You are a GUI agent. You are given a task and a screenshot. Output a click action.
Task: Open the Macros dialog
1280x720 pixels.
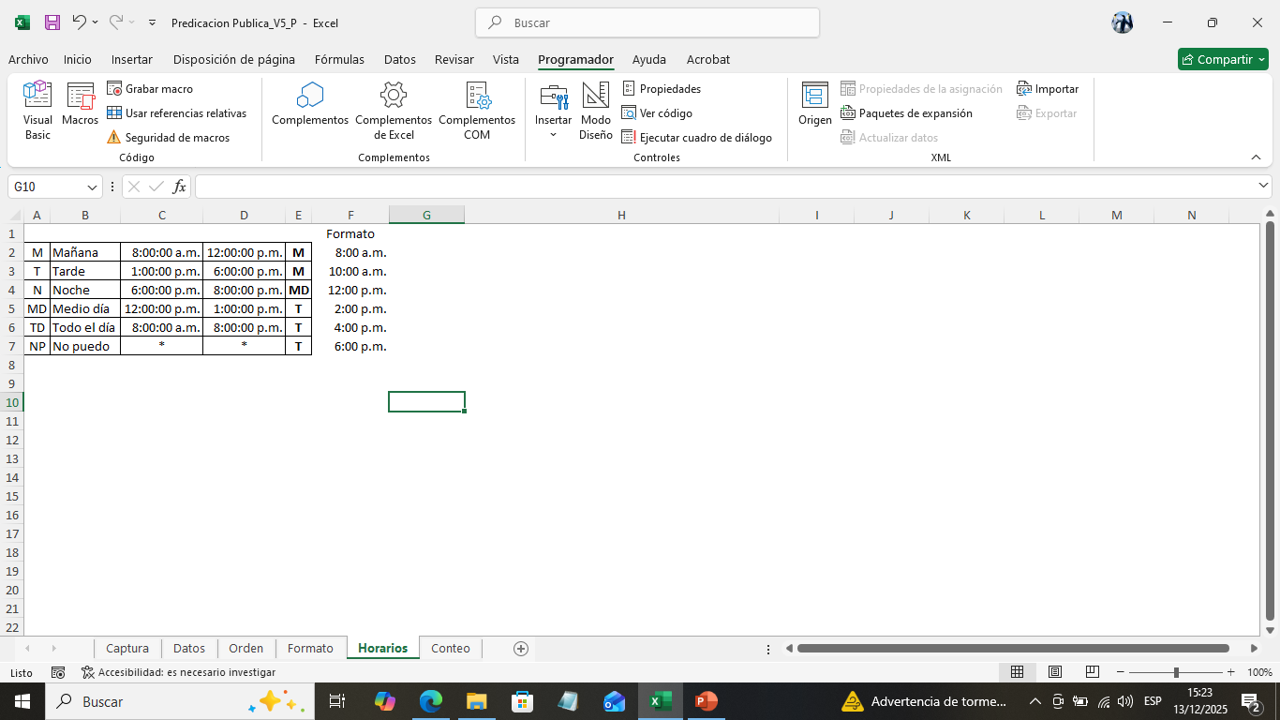click(x=80, y=106)
